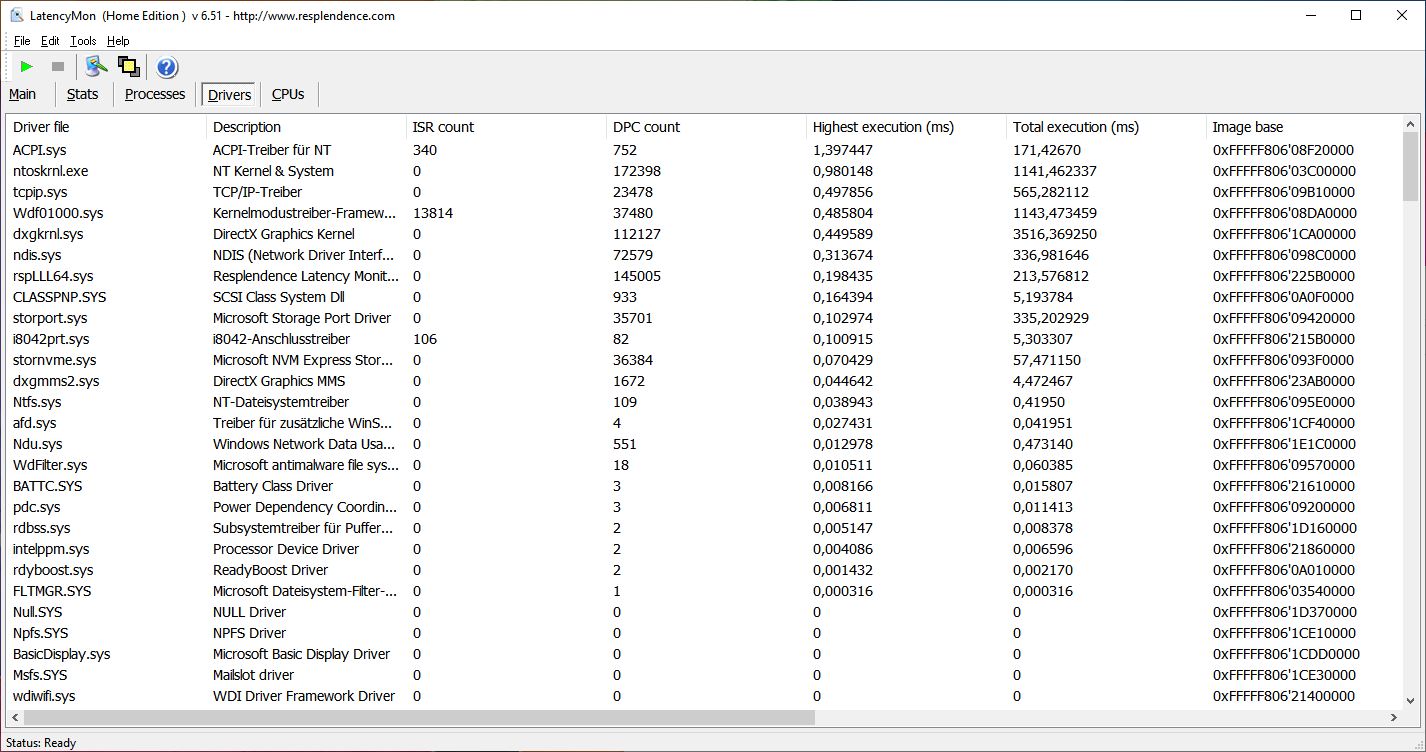Select the ACPI.sys driver row
The width and height of the screenshot is (1426, 752).
tap(704, 150)
